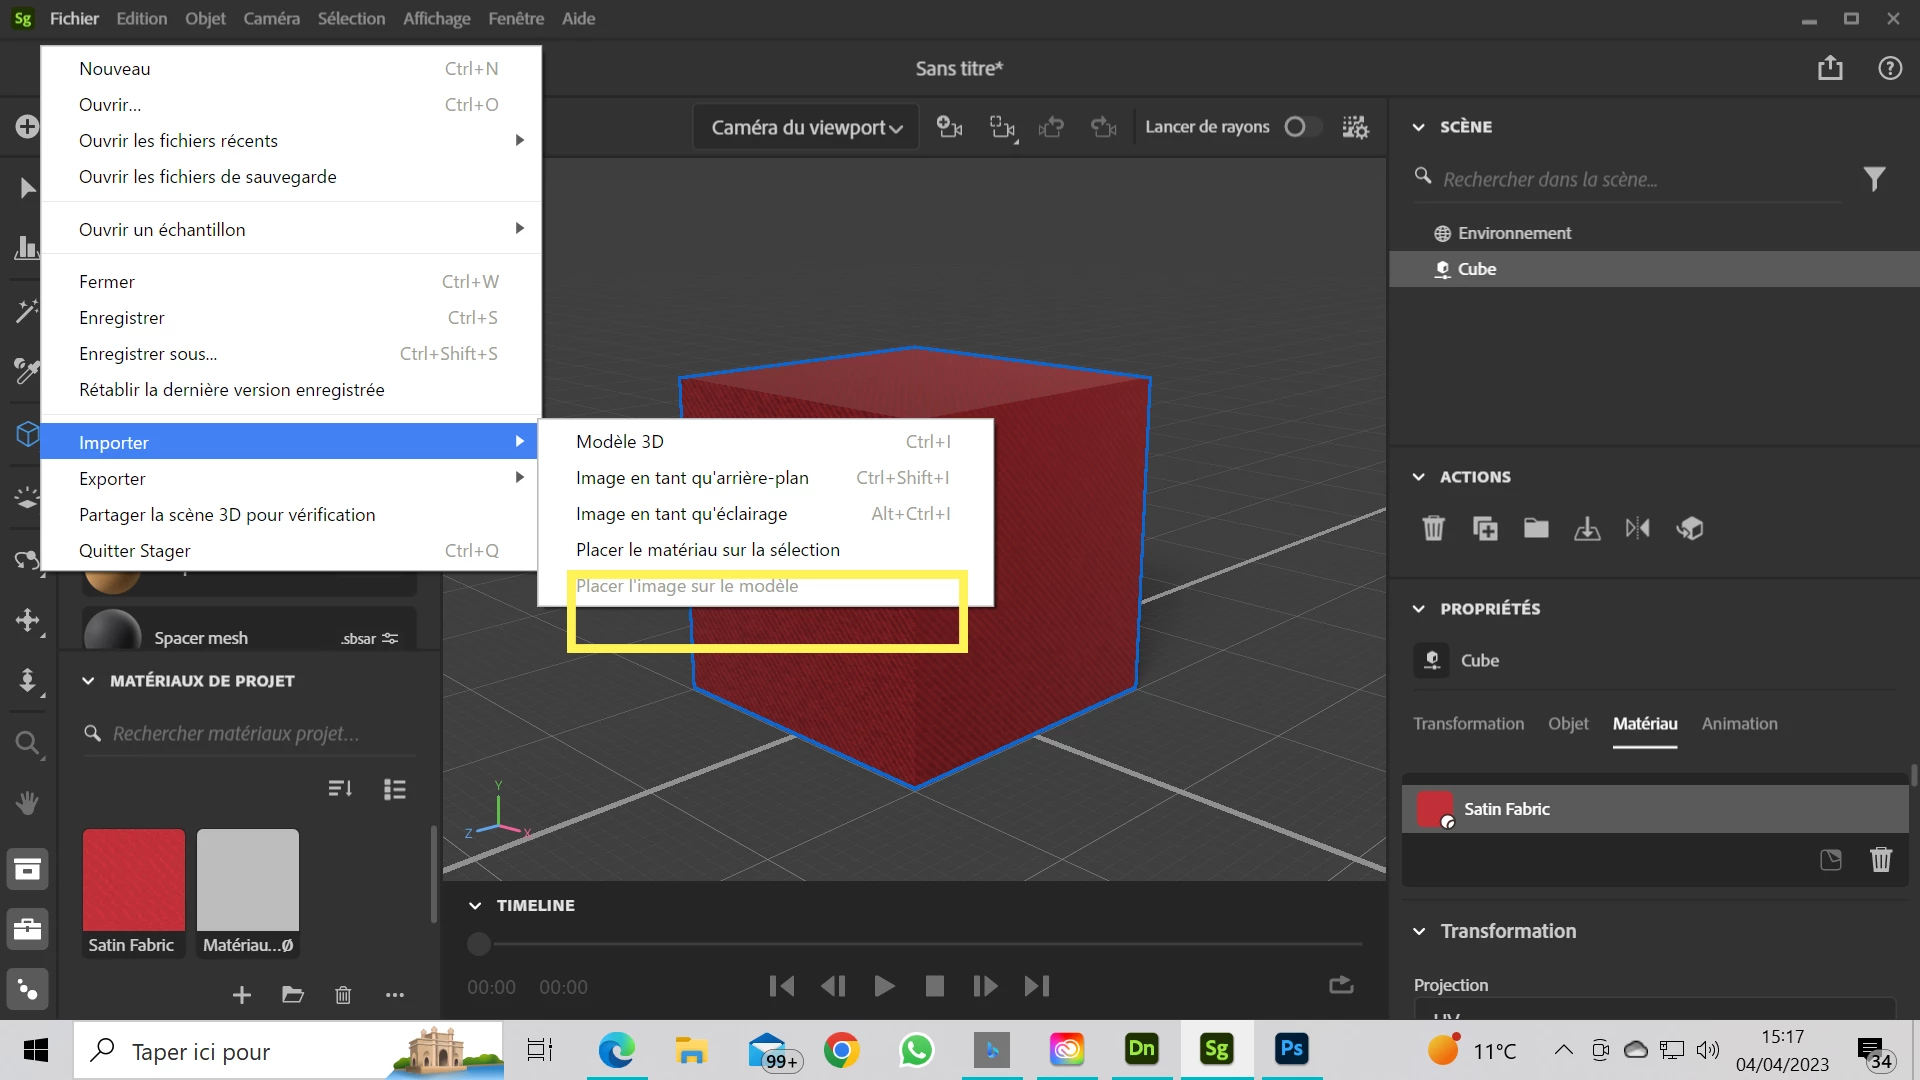Toggle the timeline loop playback icon
Screen dimensions: 1920x1080
click(x=1341, y=986)
